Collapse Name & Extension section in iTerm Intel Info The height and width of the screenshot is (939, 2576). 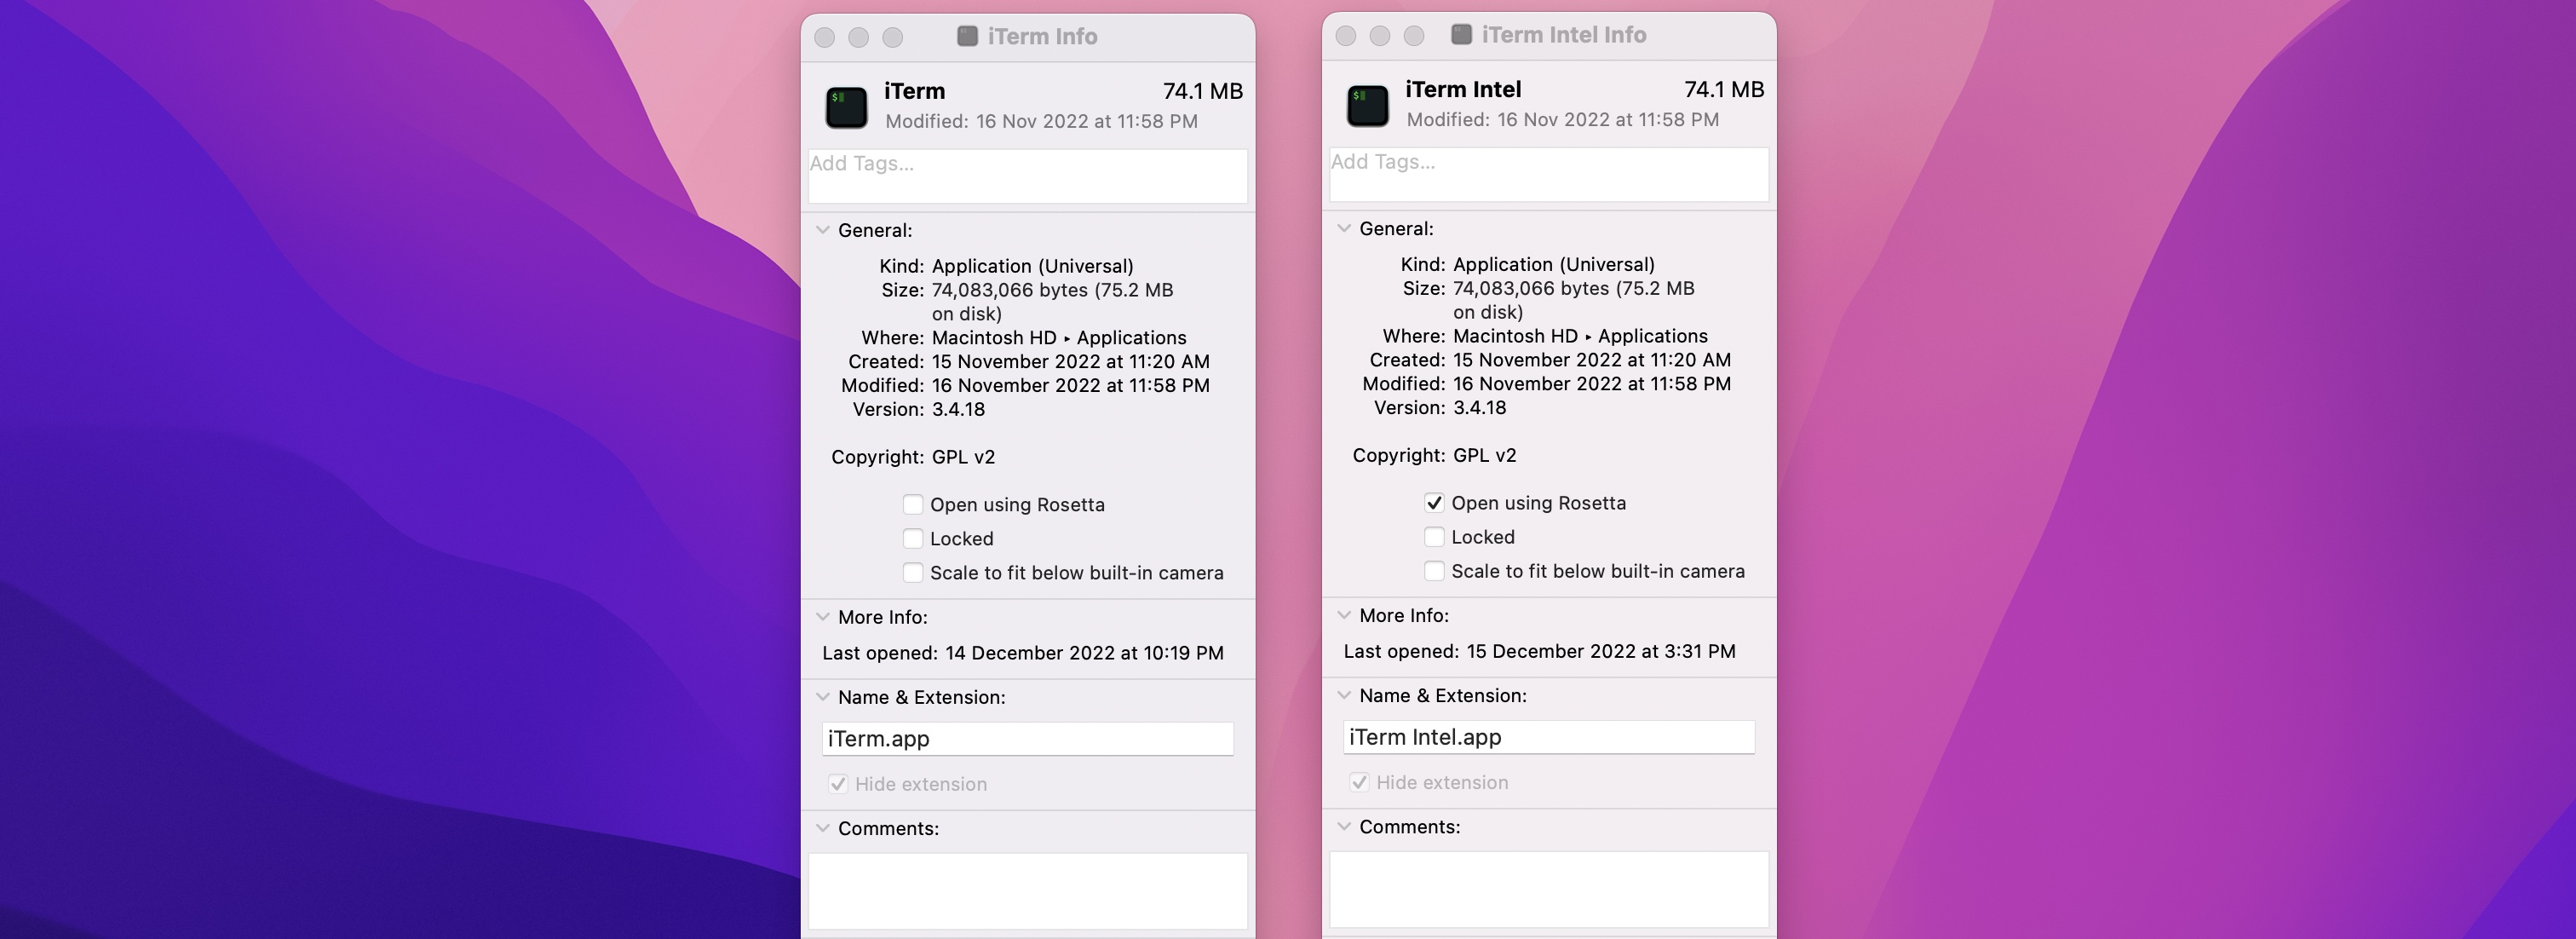[1343, 695]
